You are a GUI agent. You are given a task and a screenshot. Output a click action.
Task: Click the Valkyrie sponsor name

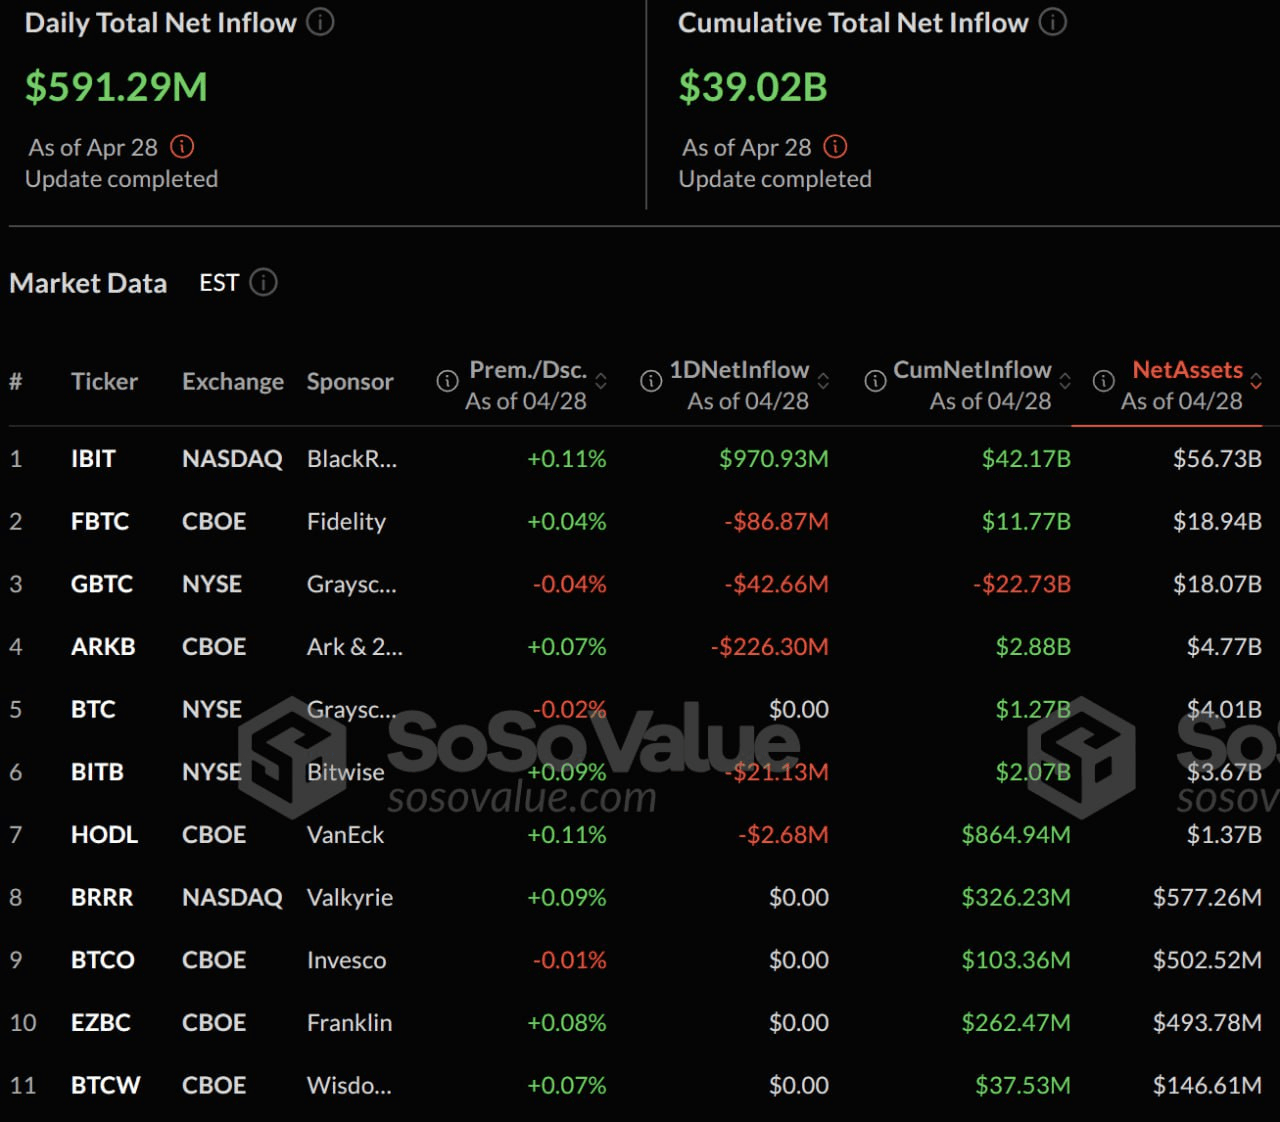pos(350,897)
